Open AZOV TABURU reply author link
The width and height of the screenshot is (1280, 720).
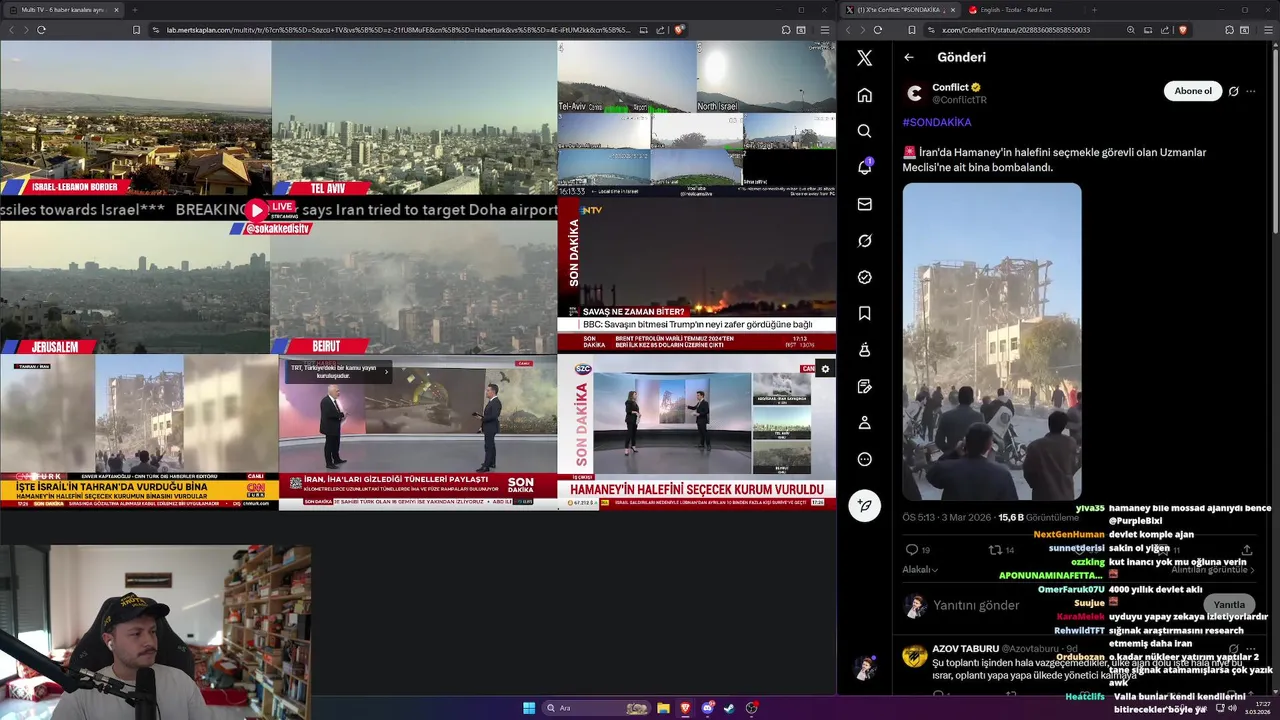click(965, 649)
